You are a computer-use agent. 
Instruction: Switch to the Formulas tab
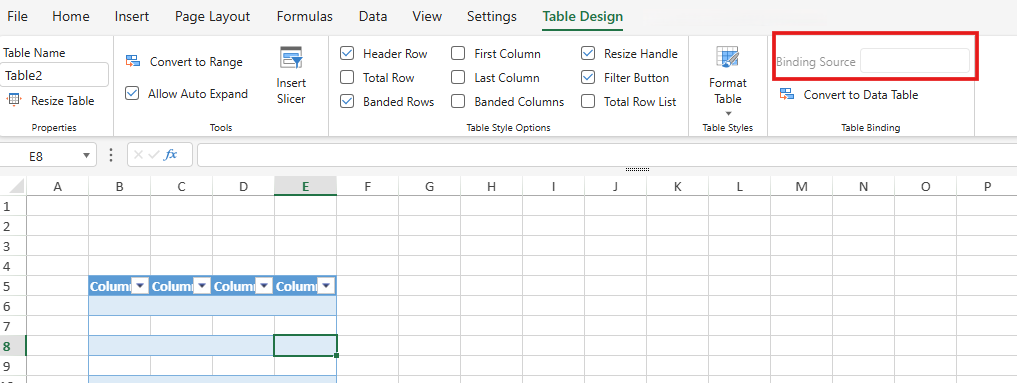click(x=304, y=17)
